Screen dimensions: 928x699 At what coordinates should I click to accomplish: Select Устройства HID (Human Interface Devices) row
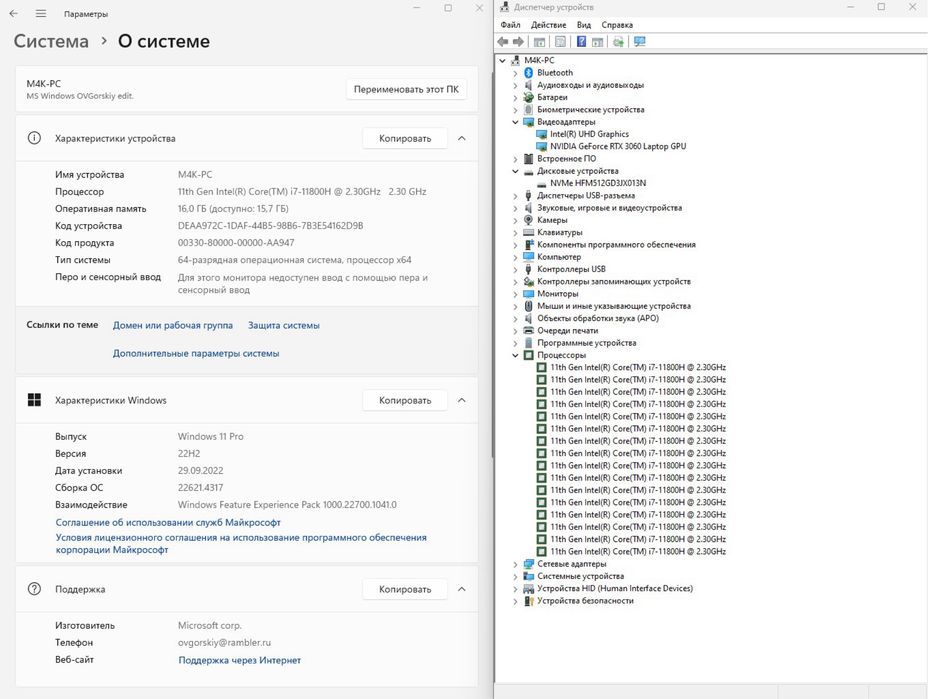[x=615, y=588]
